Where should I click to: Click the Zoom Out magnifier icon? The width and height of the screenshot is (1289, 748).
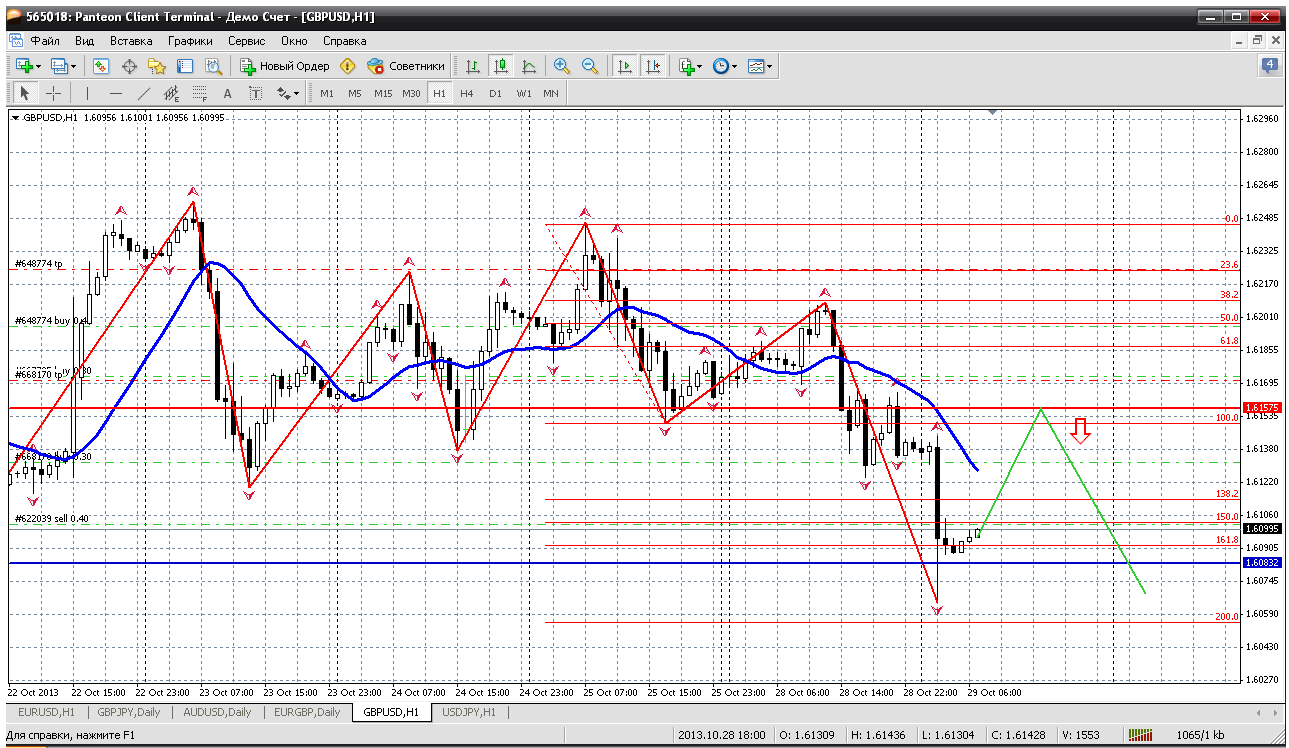(590, 66)
